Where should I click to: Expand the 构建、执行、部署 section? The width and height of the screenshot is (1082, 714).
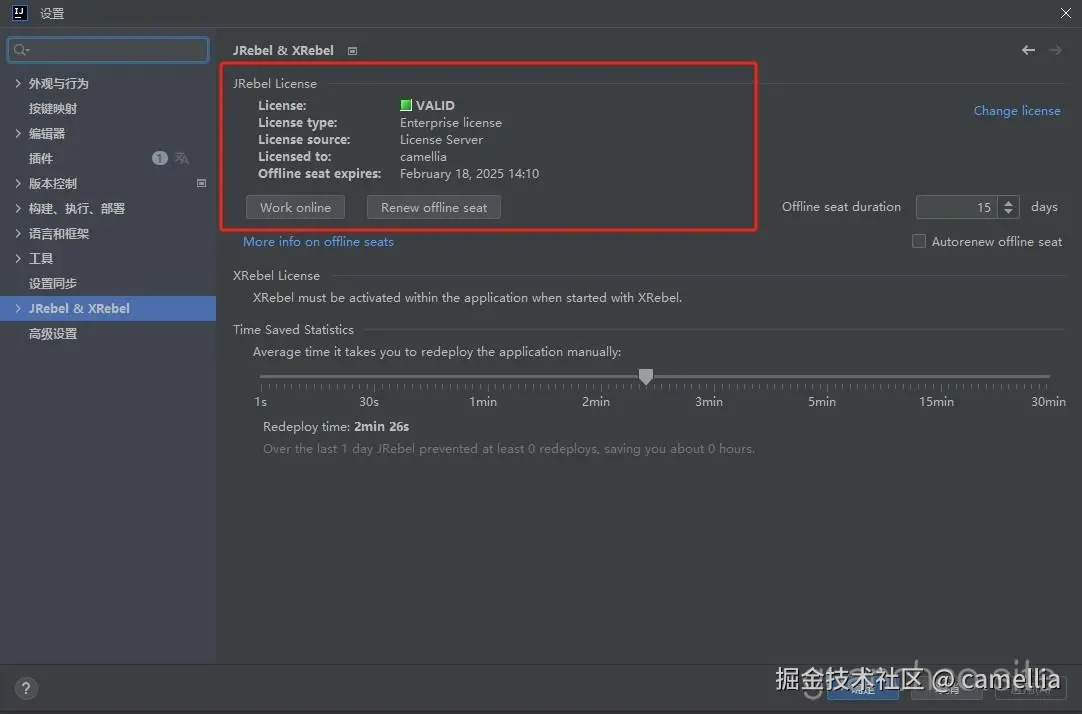click(18, 208)
